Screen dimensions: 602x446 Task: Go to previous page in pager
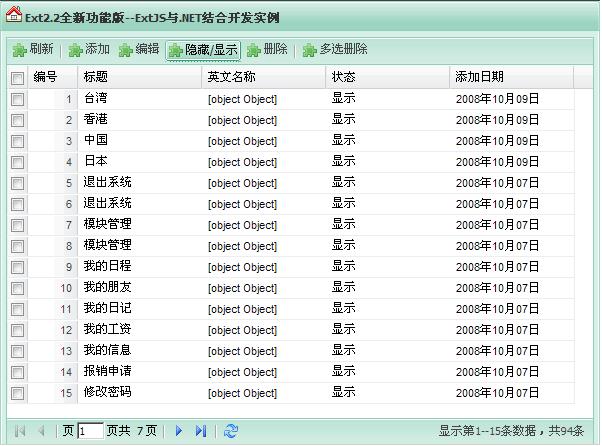[x=41, y=431]
